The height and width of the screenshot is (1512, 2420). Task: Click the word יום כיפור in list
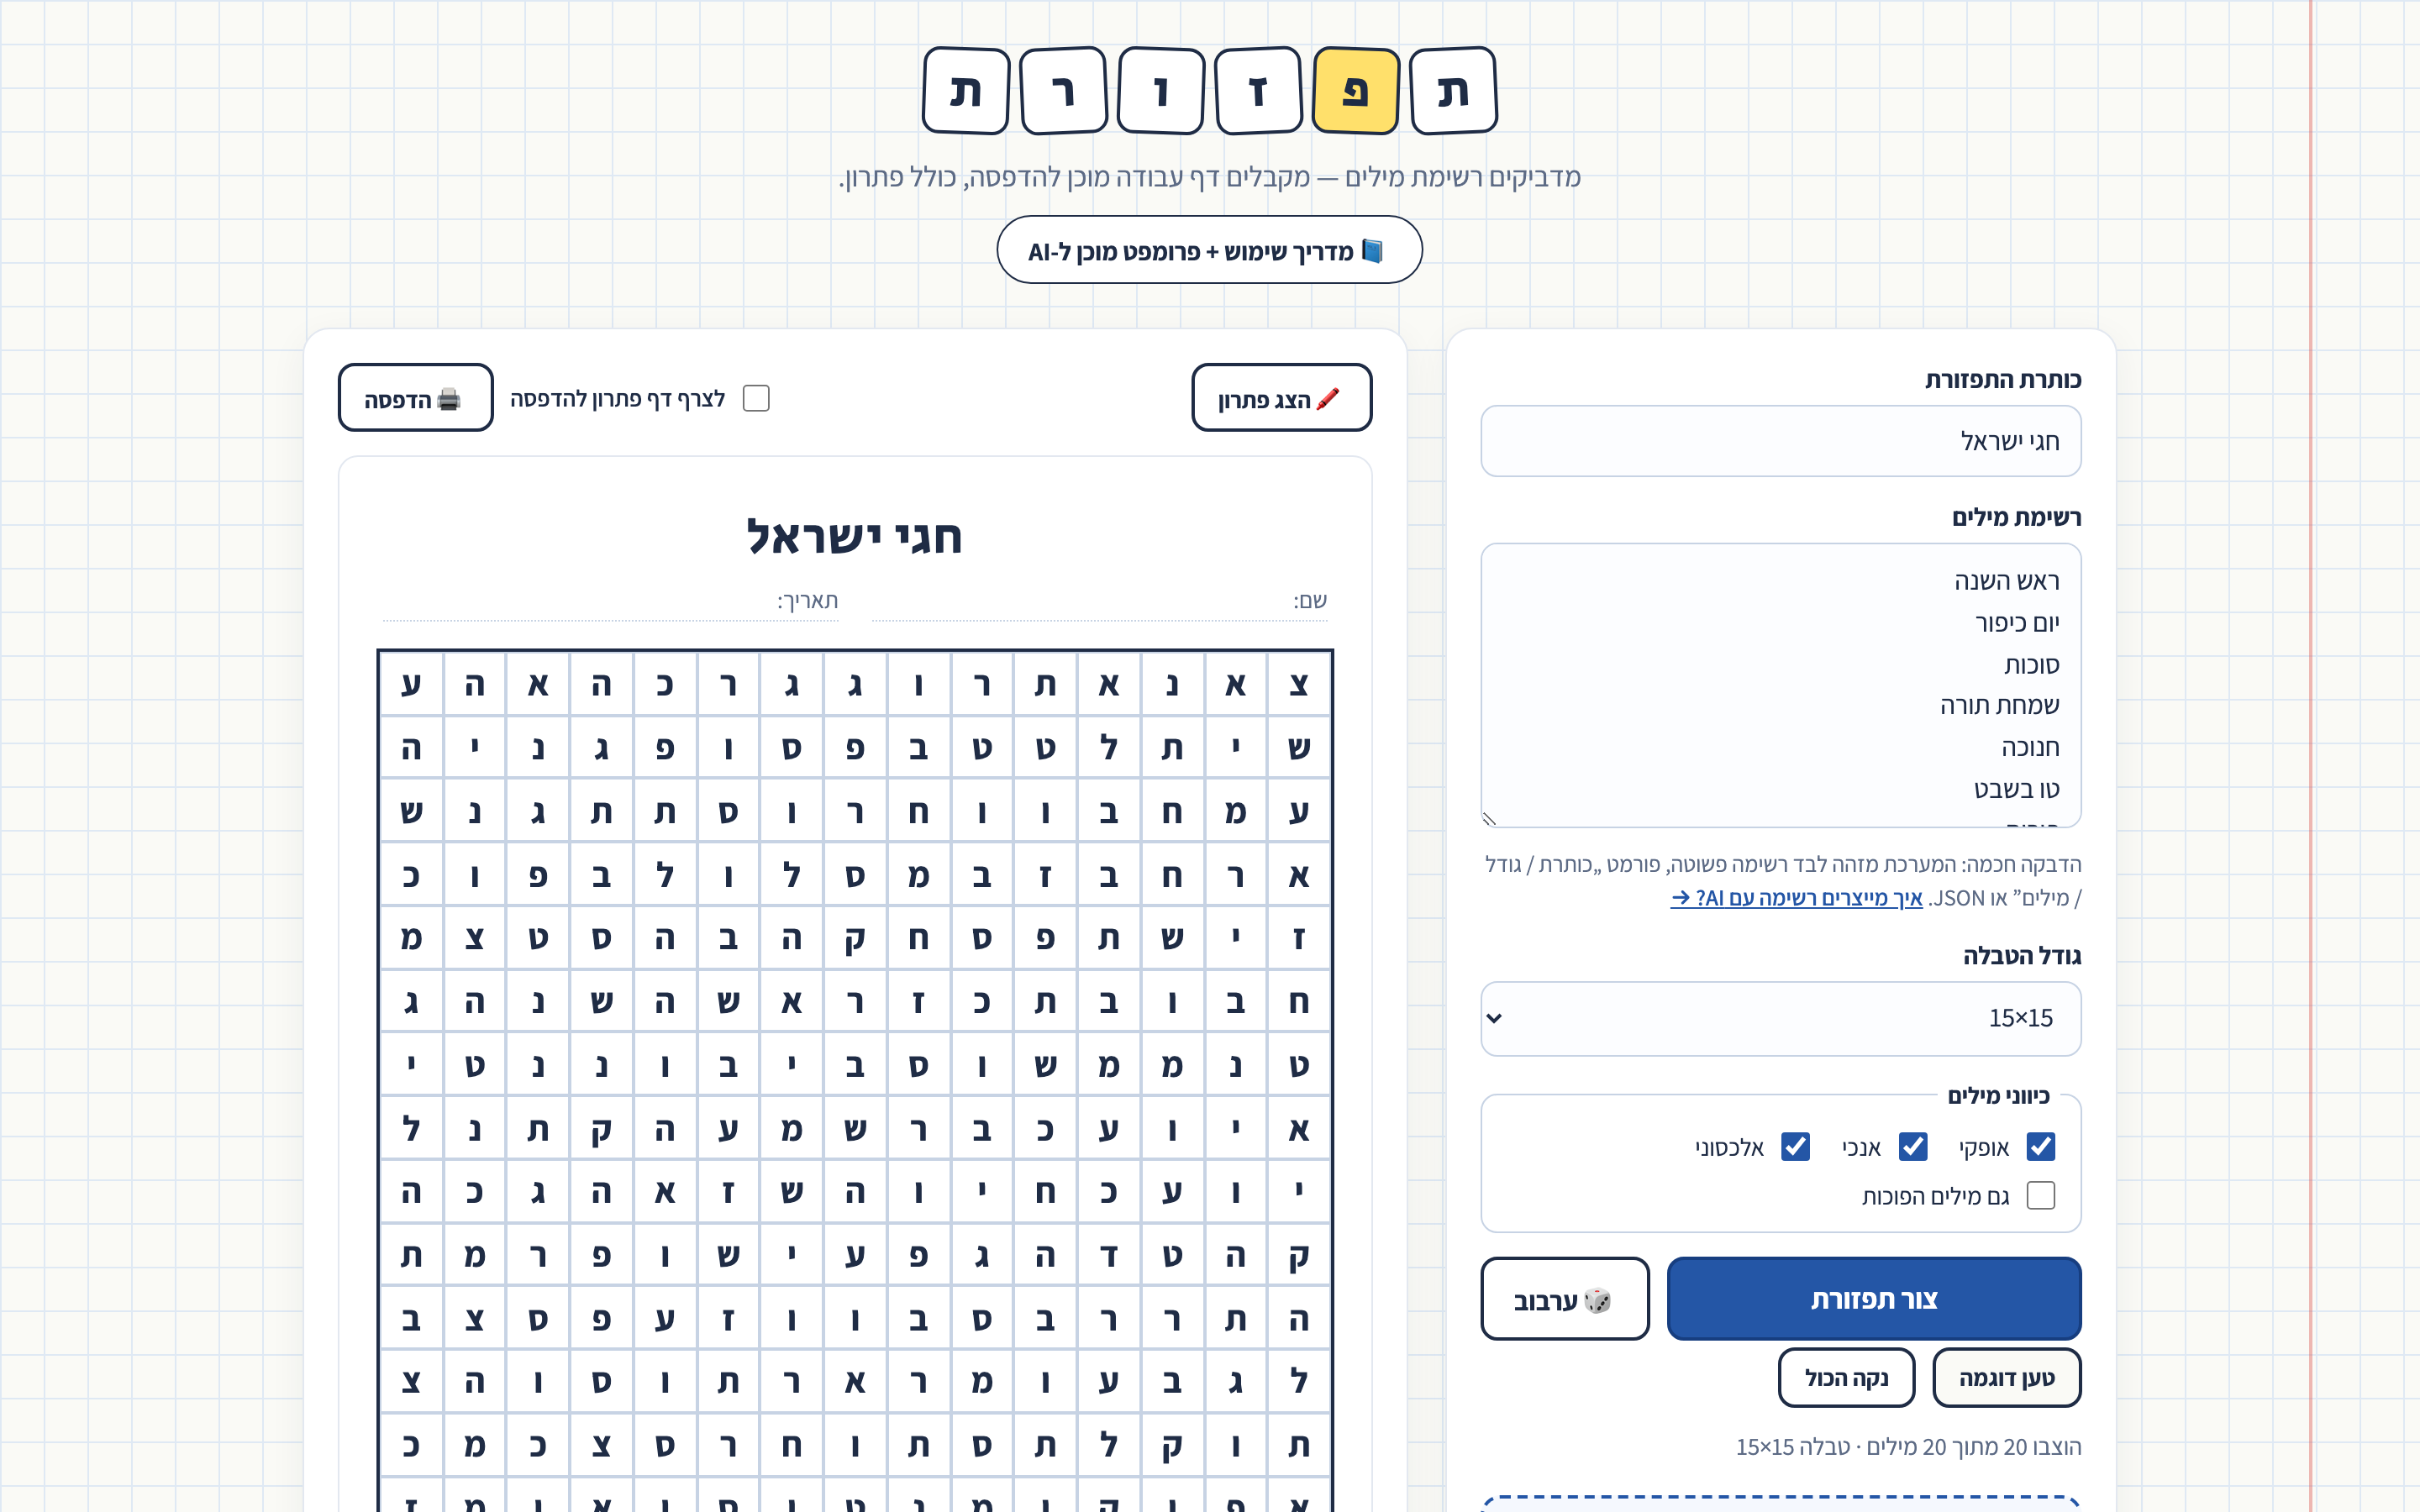[2017, 623]
